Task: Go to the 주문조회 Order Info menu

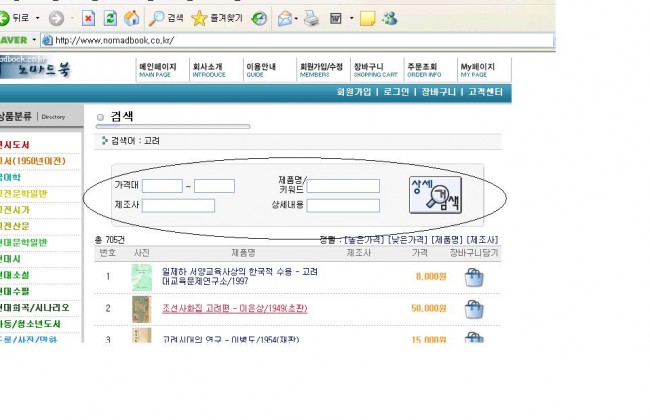Action: 424,69
